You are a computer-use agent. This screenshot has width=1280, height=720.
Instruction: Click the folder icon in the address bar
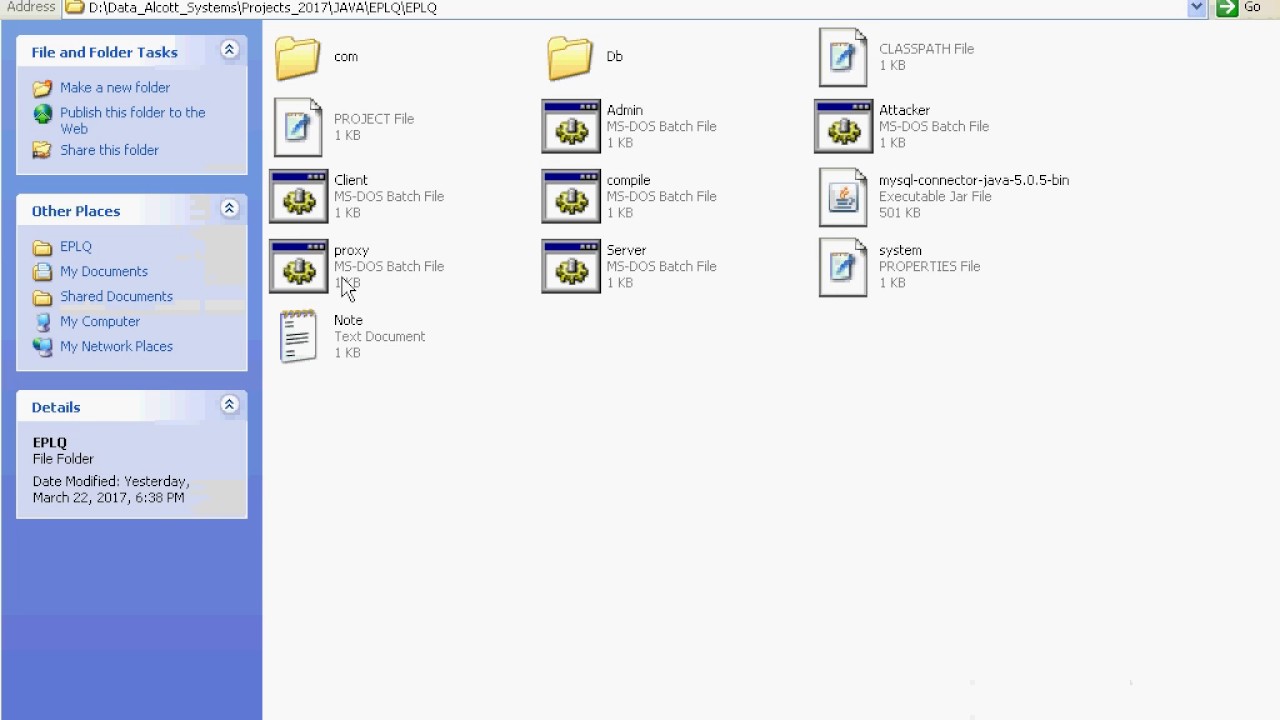74,7
